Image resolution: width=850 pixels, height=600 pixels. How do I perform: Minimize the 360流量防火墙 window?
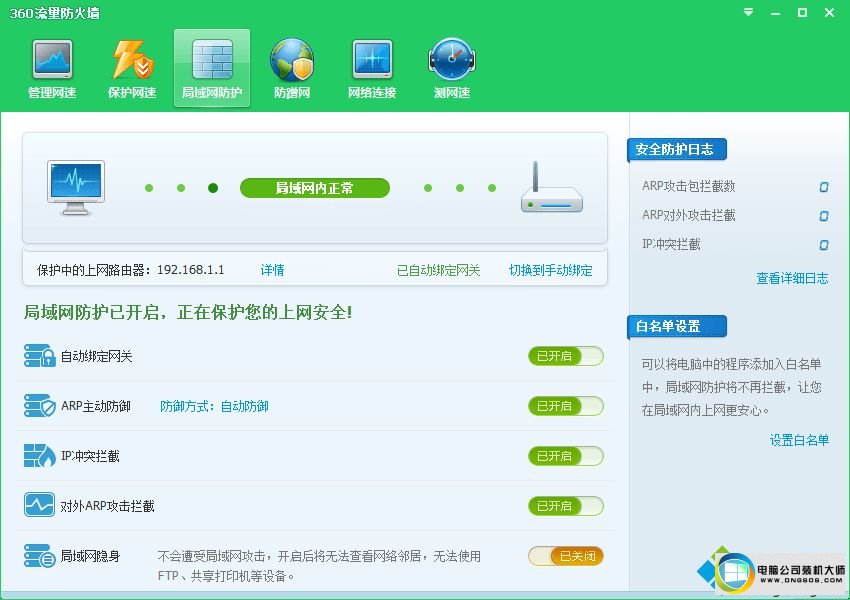point(776,12)
